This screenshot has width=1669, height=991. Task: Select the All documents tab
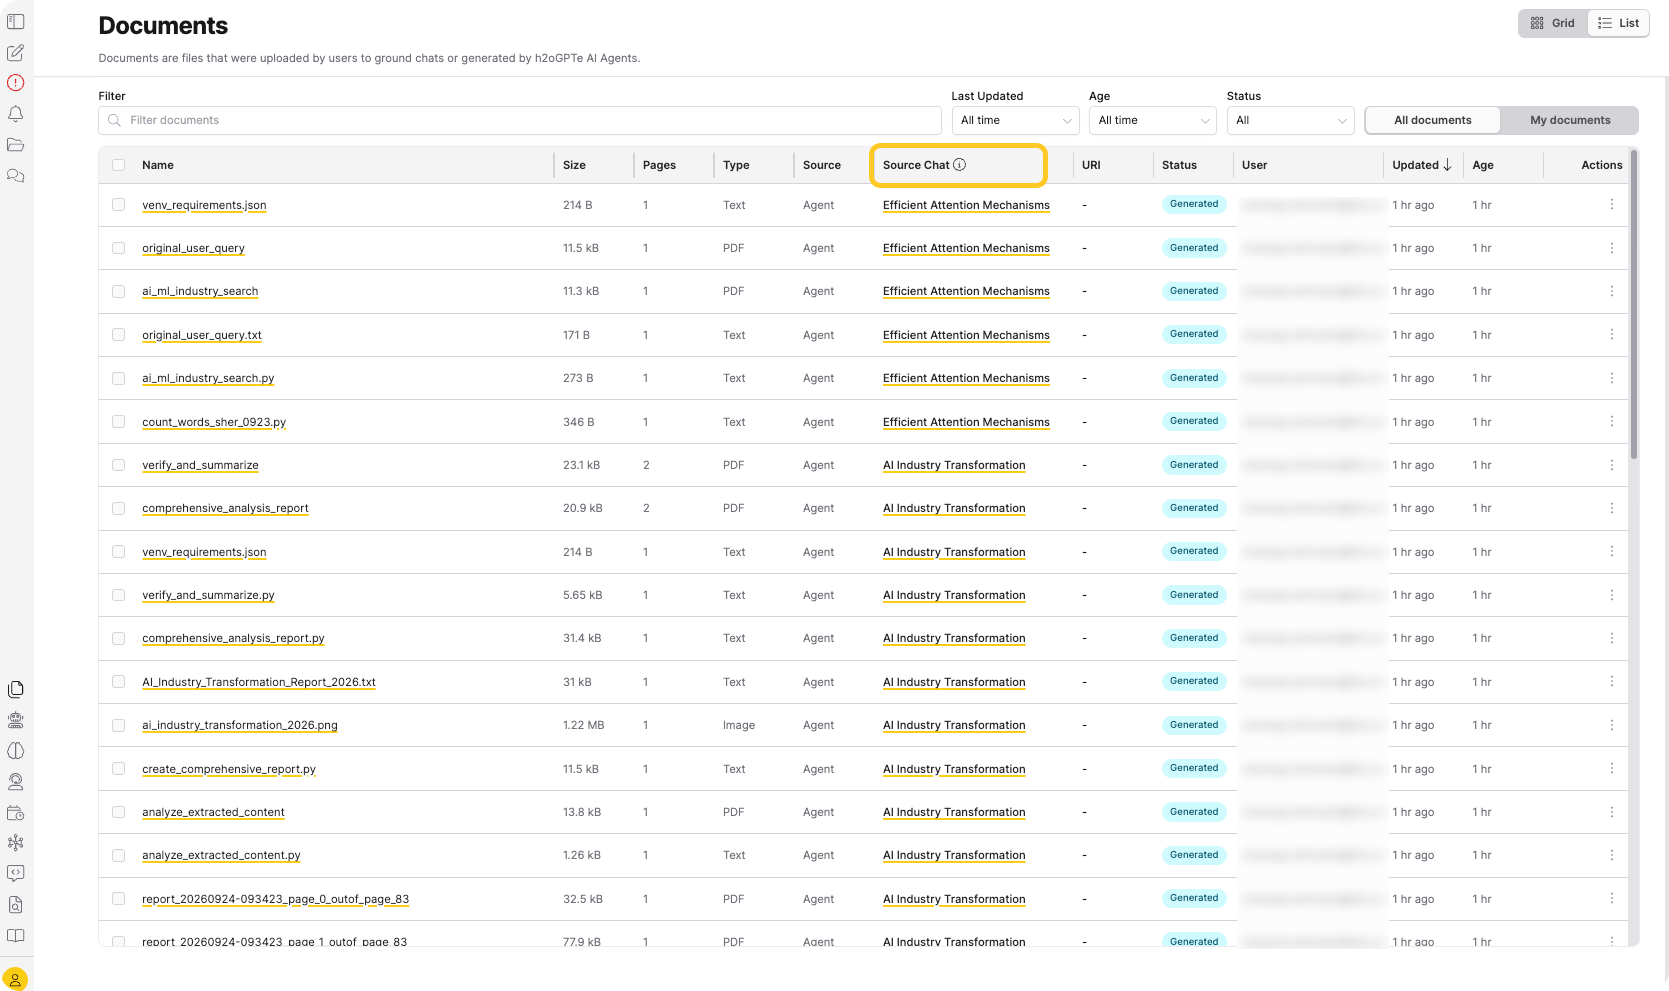coord(1432,120)
